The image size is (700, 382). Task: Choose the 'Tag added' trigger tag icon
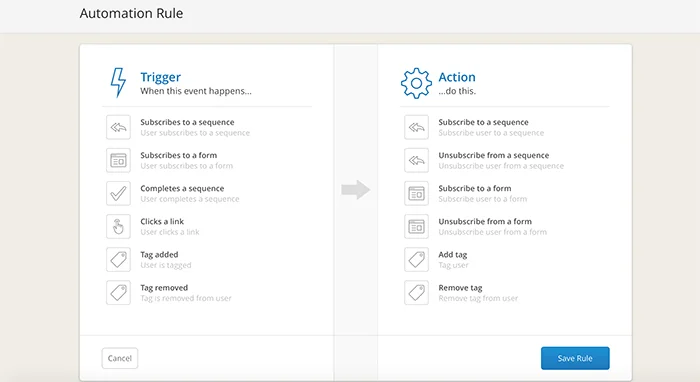coord(118,260)
